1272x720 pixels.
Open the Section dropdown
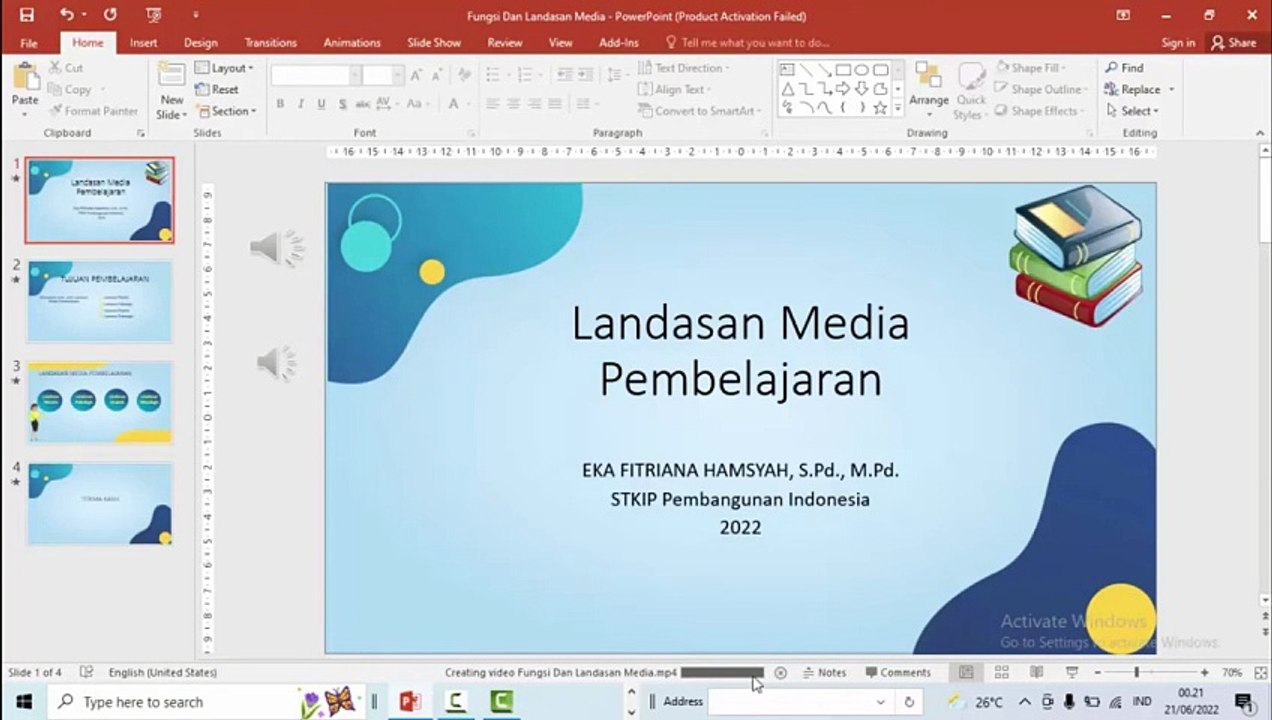click(x=225, y=111)
